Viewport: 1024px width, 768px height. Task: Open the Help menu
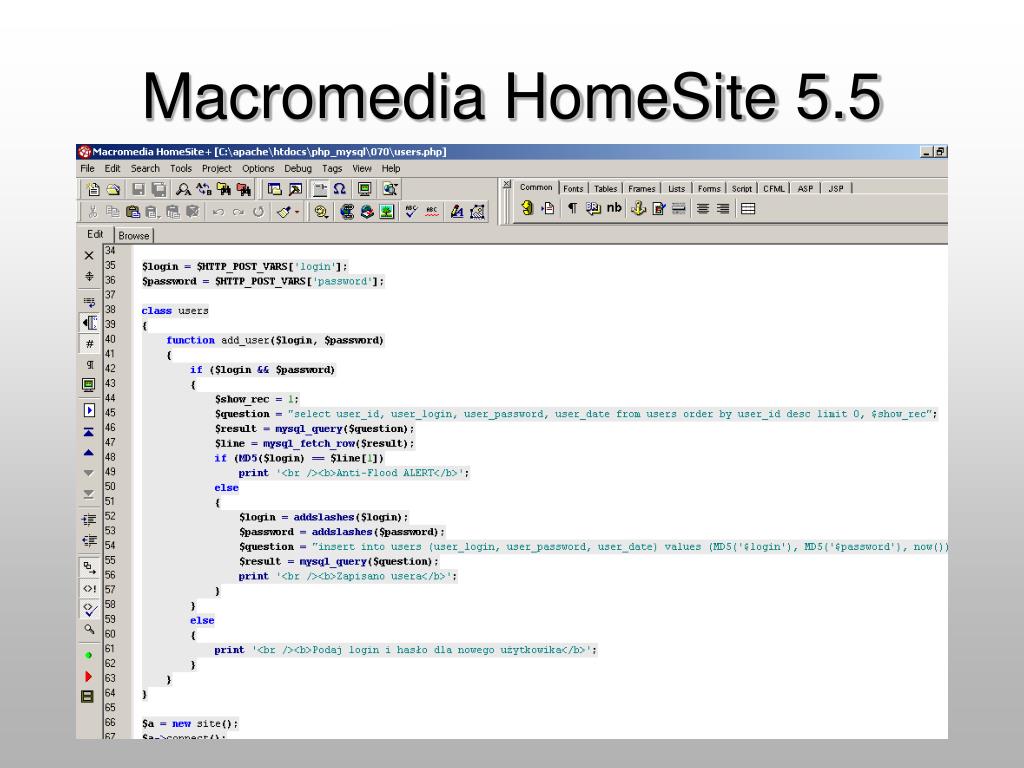point(391,168)
